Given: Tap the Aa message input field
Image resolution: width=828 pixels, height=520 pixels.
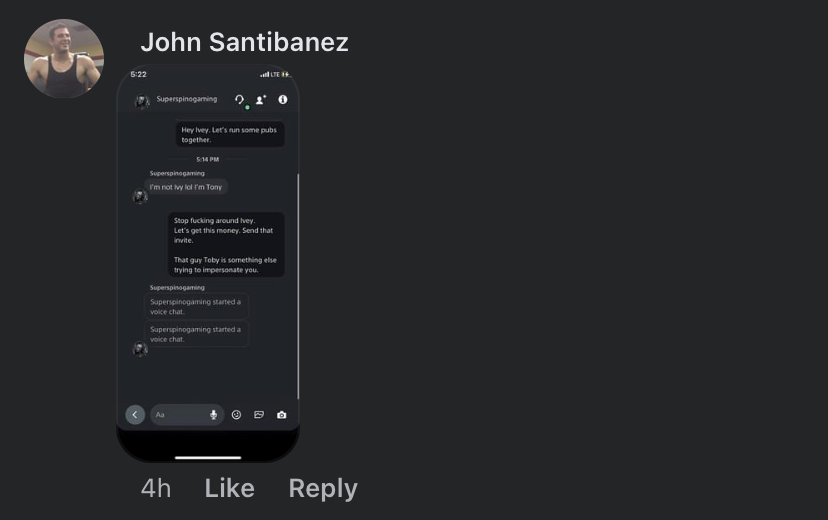Looking at the screenshot, I should pyautogui.click(x=187, y=415).
